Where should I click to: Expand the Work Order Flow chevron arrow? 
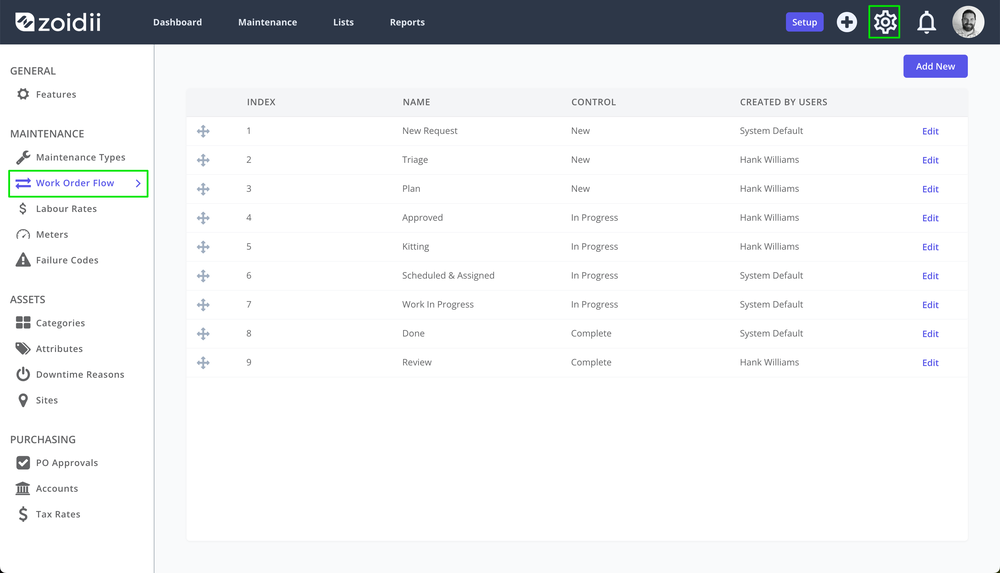138,183
